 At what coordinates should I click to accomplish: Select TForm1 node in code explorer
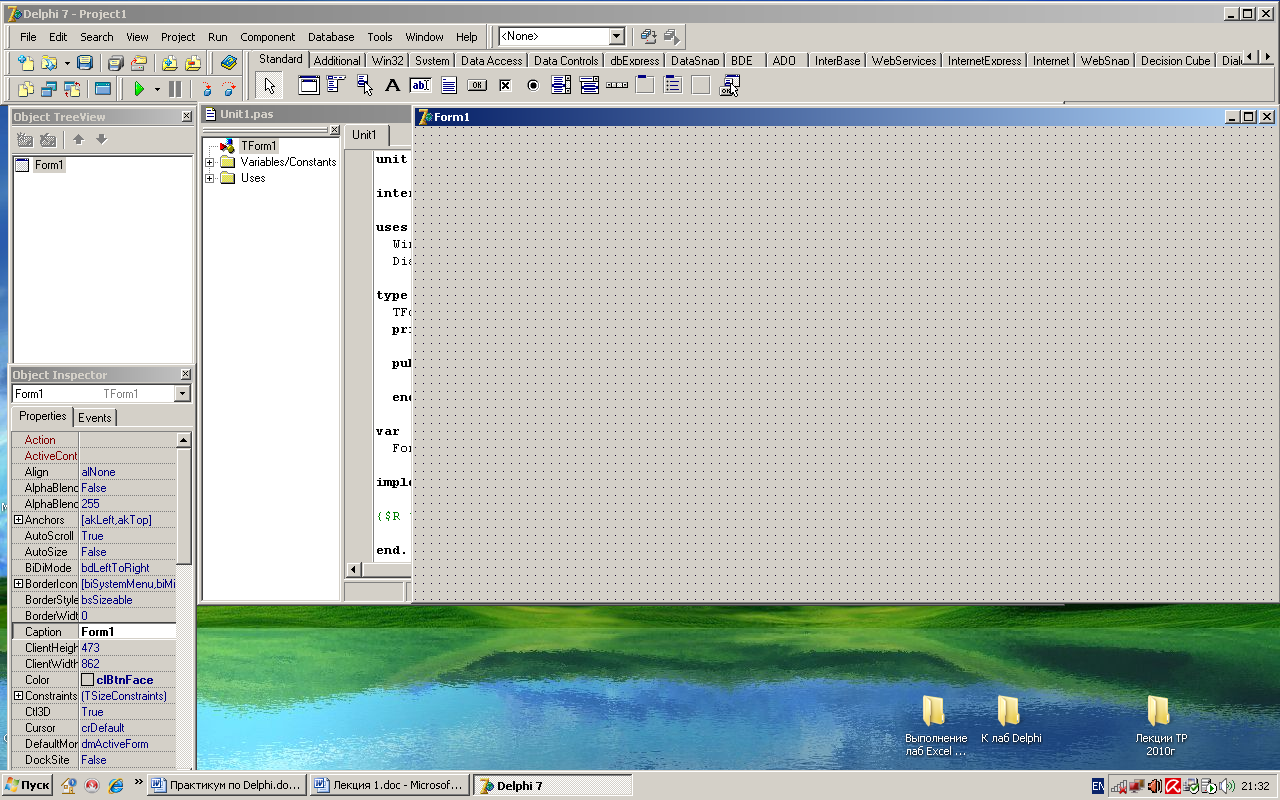point(259,146)
